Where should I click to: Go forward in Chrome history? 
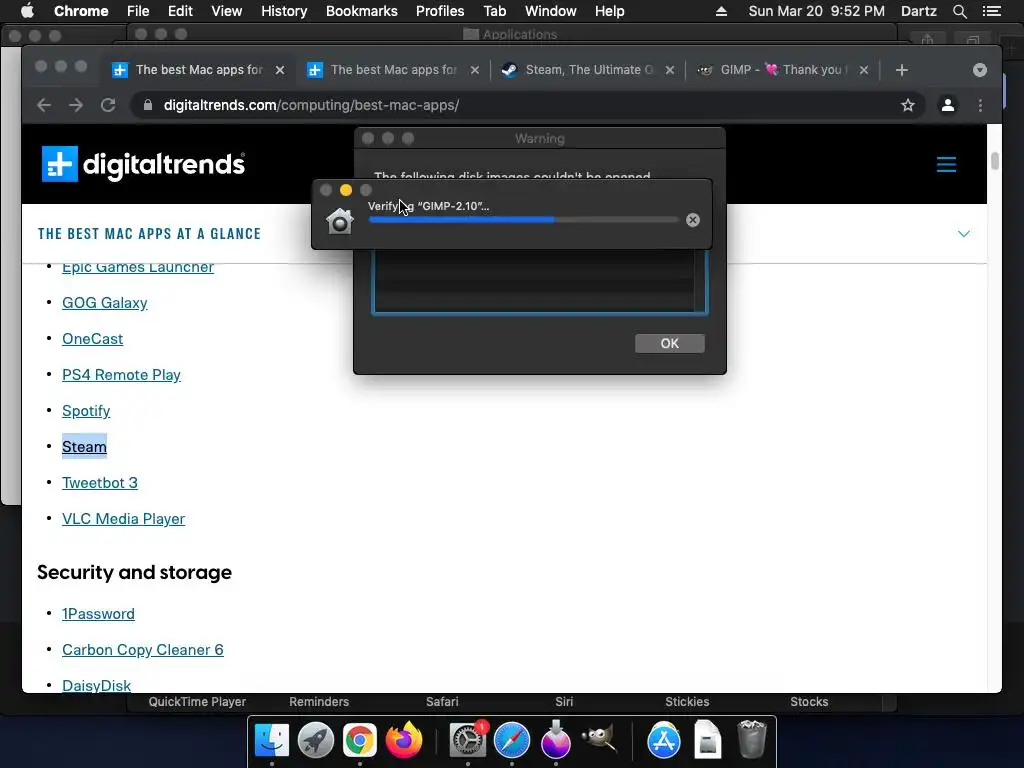click(76, 105)
